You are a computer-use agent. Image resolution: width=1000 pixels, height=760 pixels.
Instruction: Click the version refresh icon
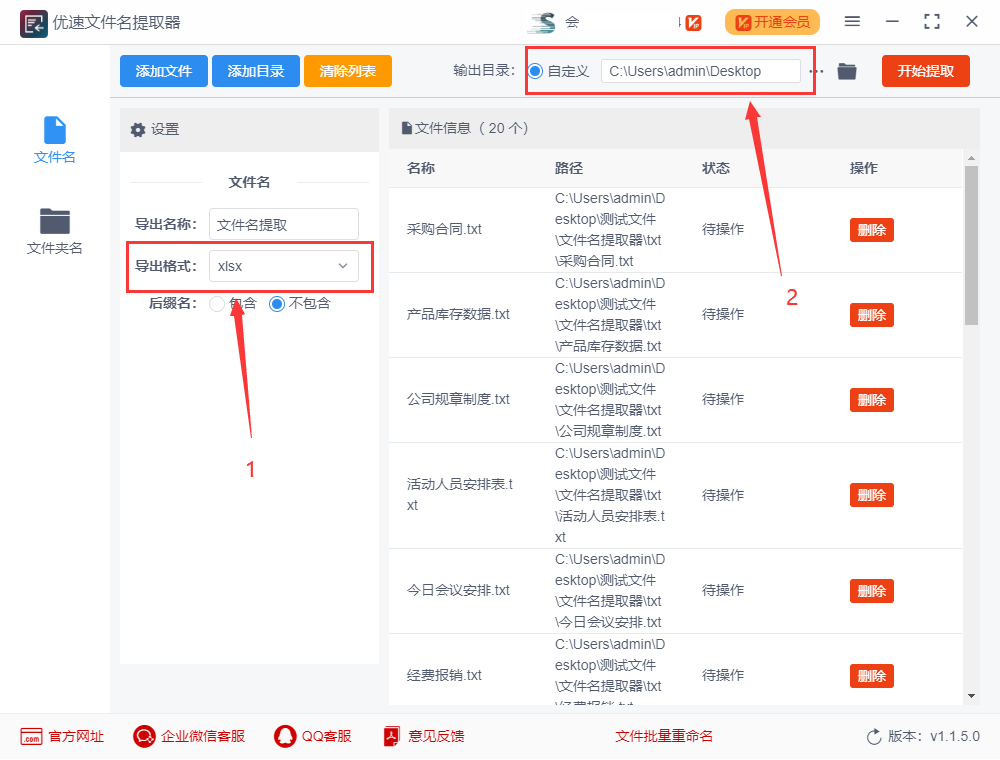(874, 737)
